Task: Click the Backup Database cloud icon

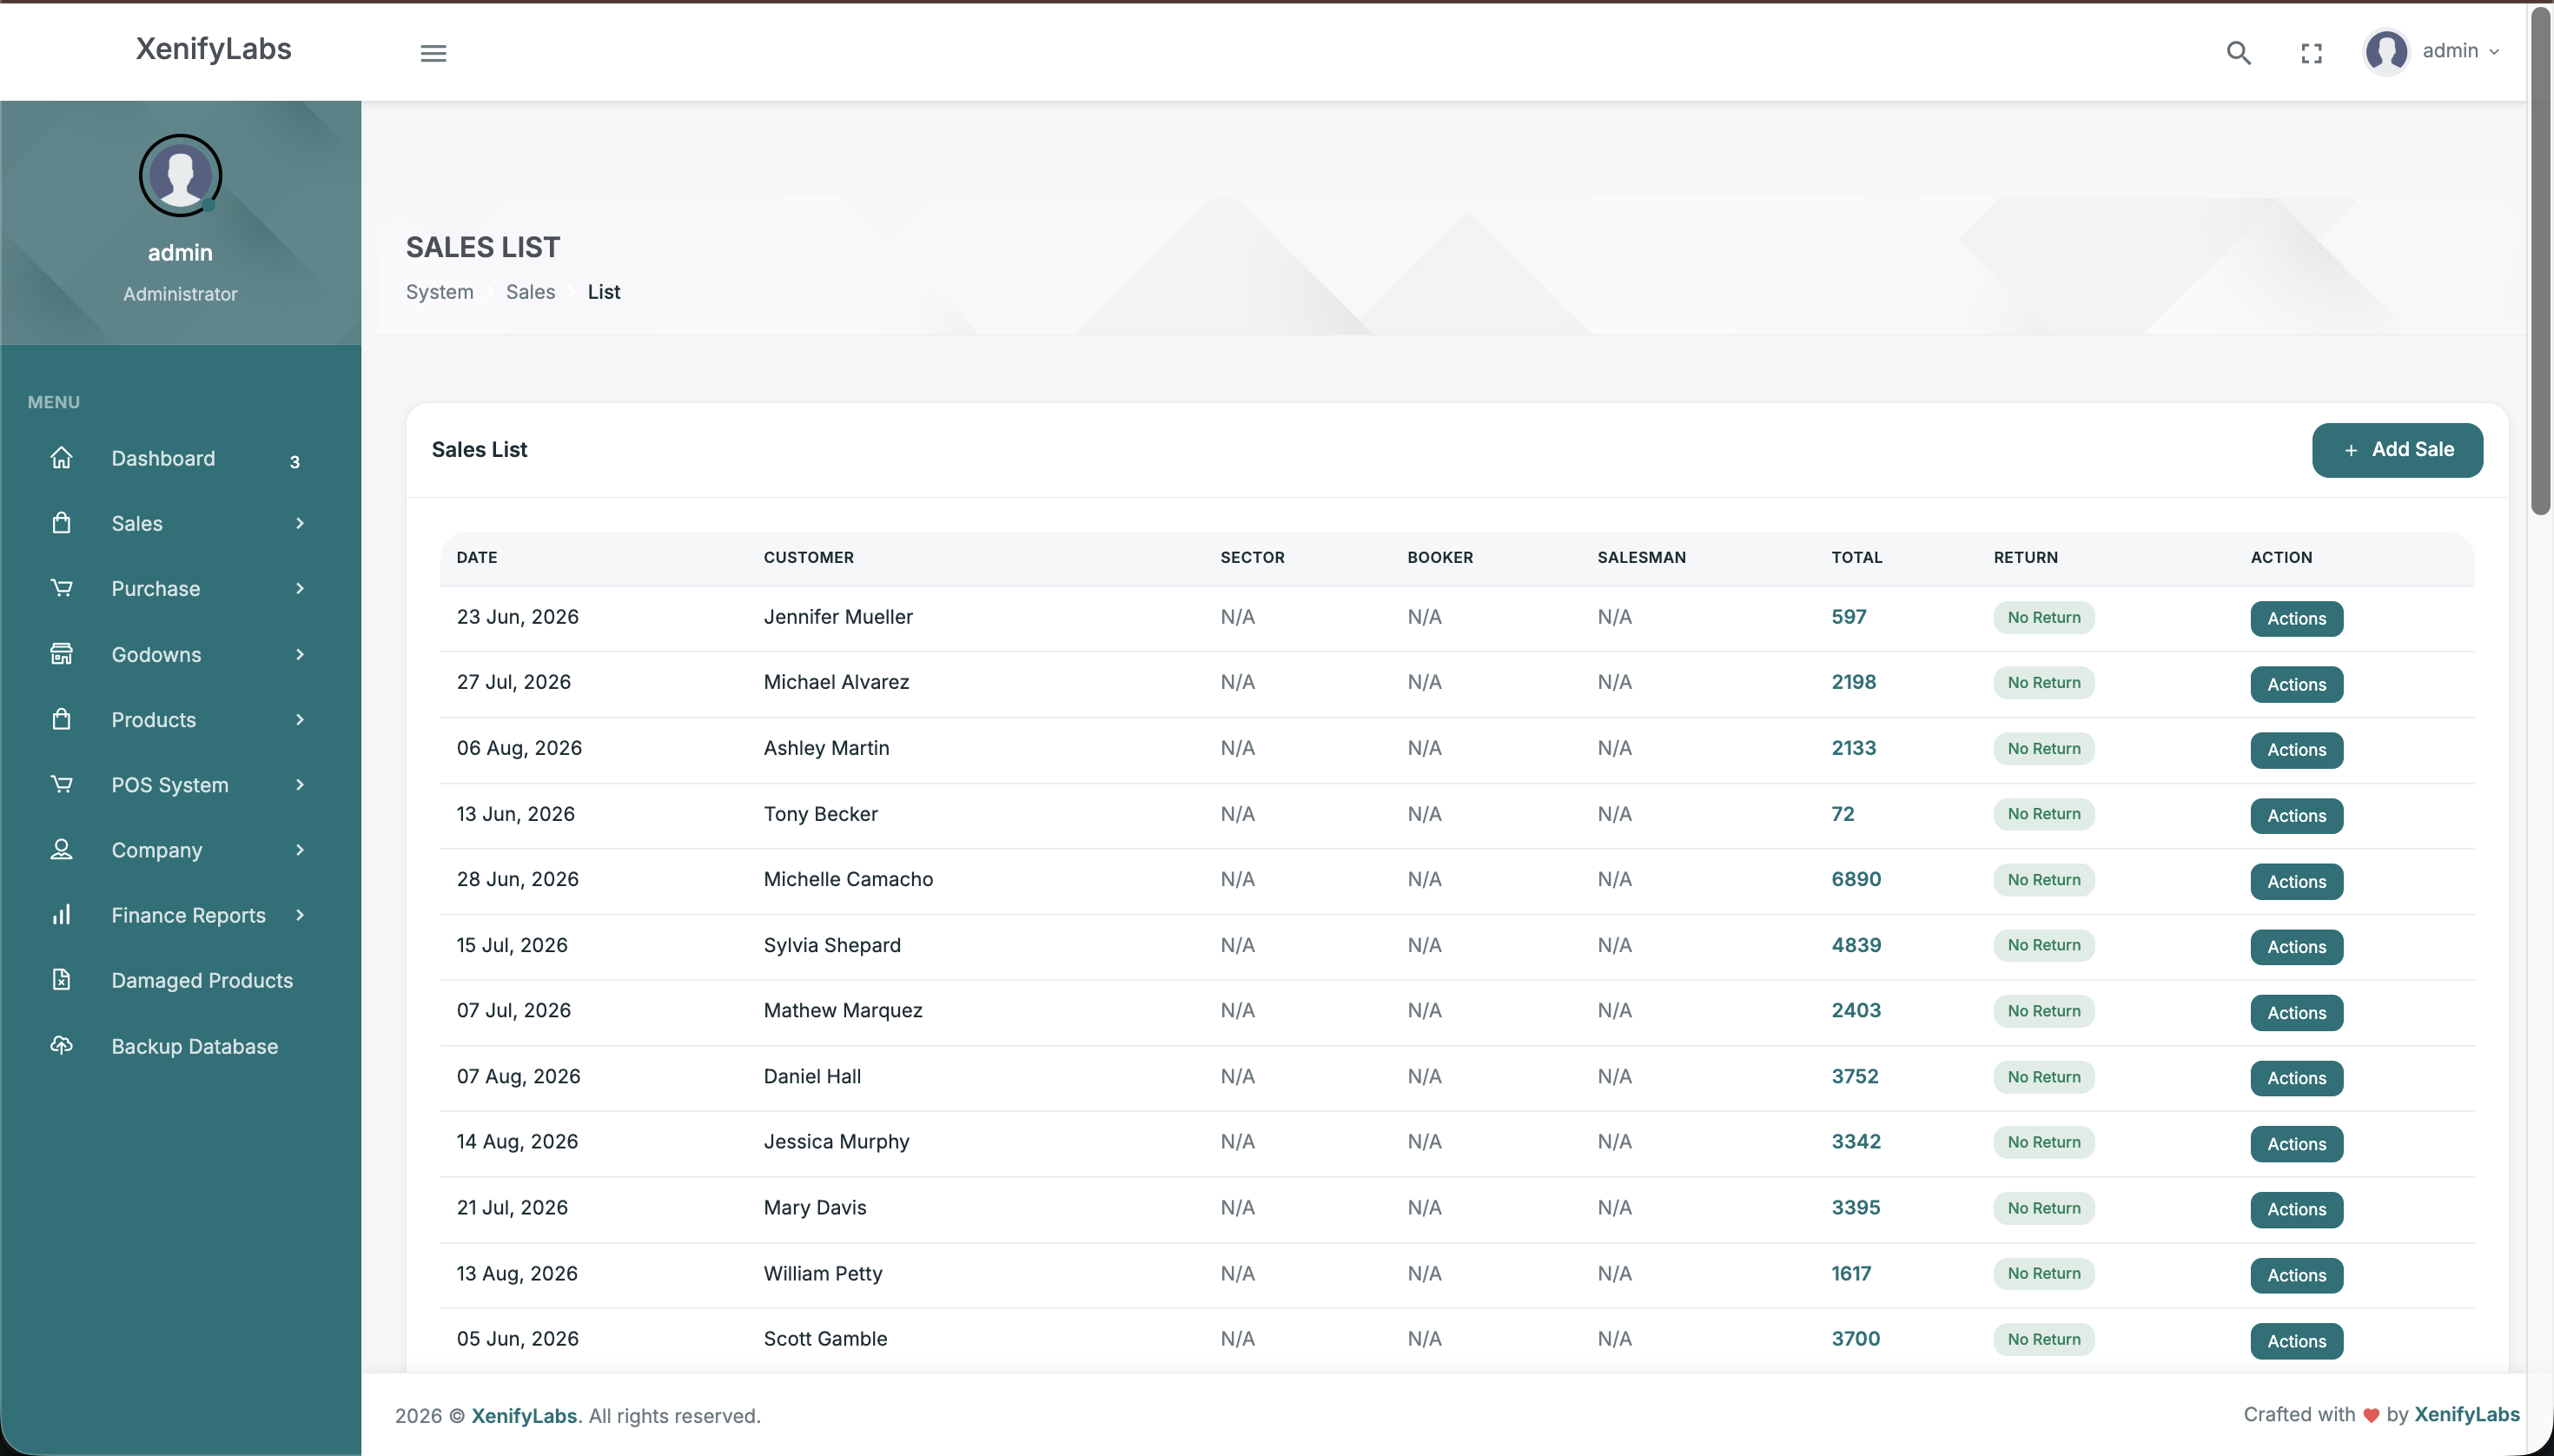Action: [x=61, y=1045]
